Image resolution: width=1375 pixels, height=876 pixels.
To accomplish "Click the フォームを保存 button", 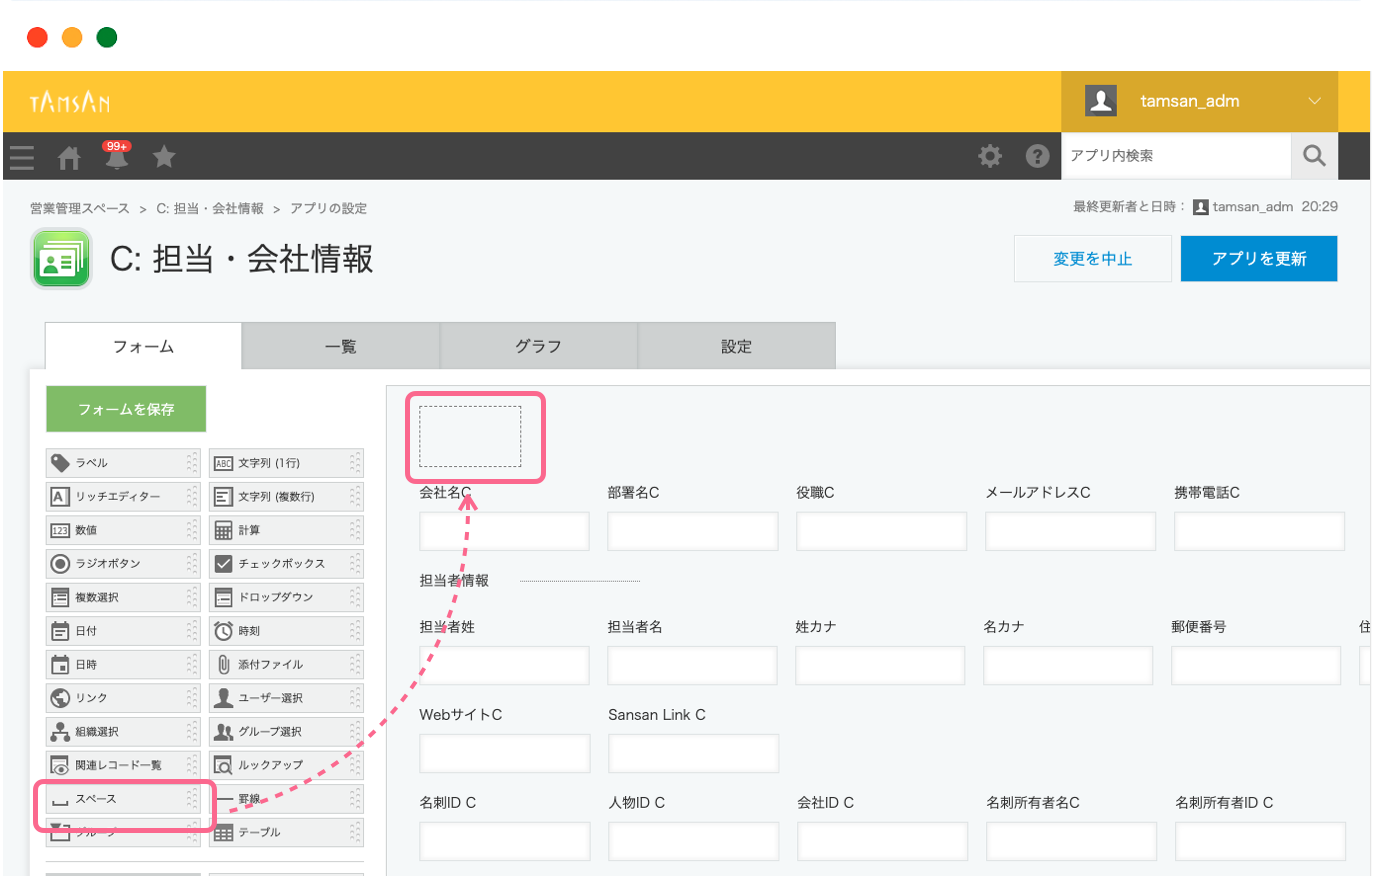I will click(x=126, y=409).
